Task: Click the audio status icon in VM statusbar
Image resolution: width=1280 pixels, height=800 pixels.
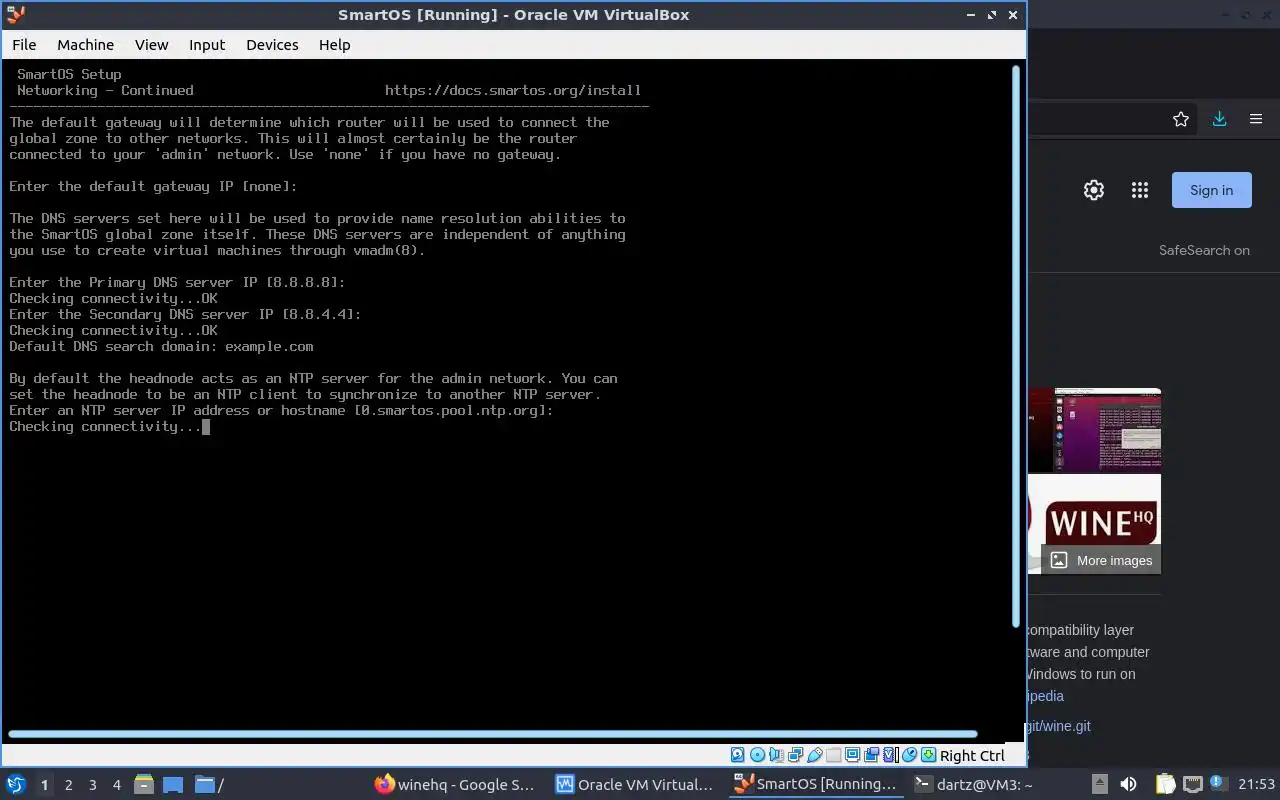Action: [x=776, y=755]
